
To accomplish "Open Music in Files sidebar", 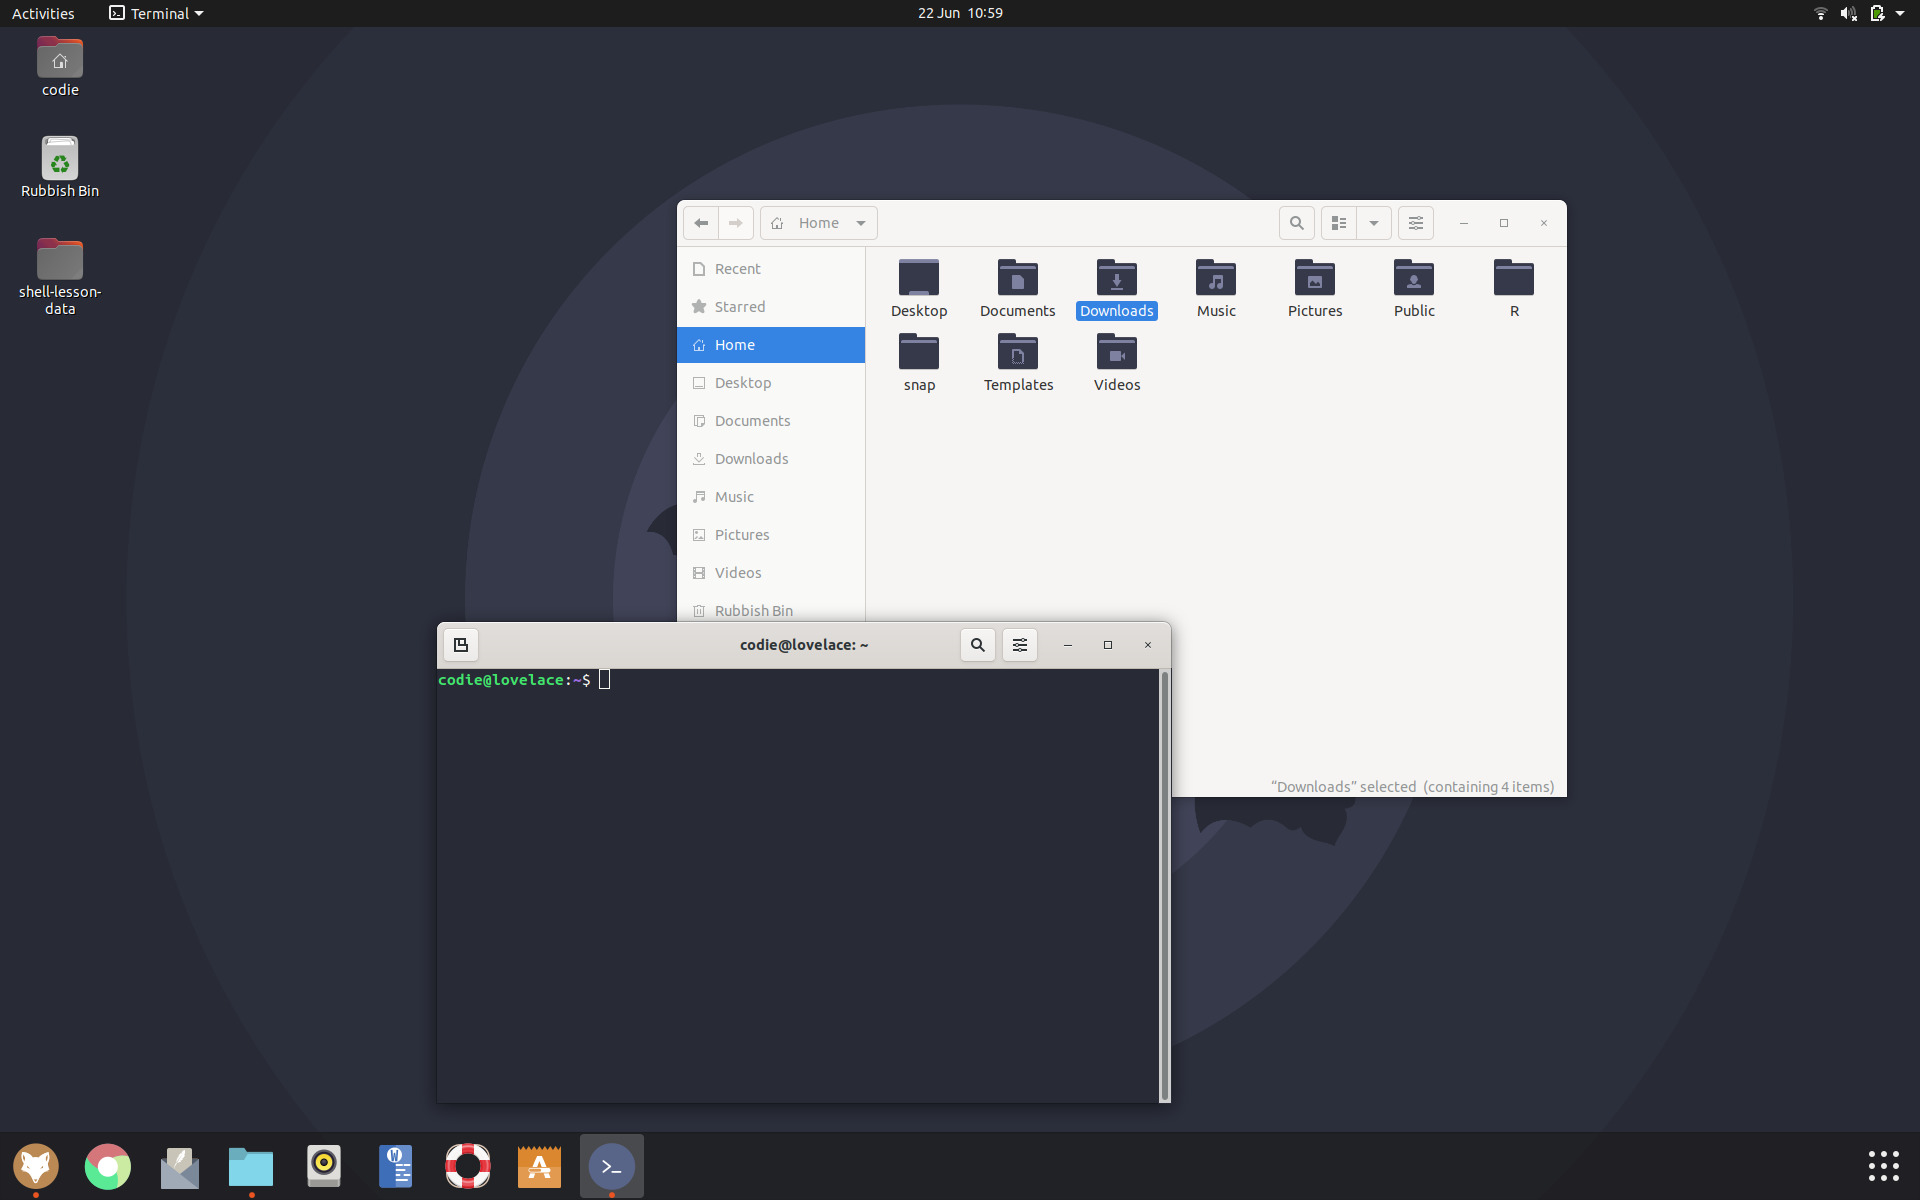I will pos(771,497).
